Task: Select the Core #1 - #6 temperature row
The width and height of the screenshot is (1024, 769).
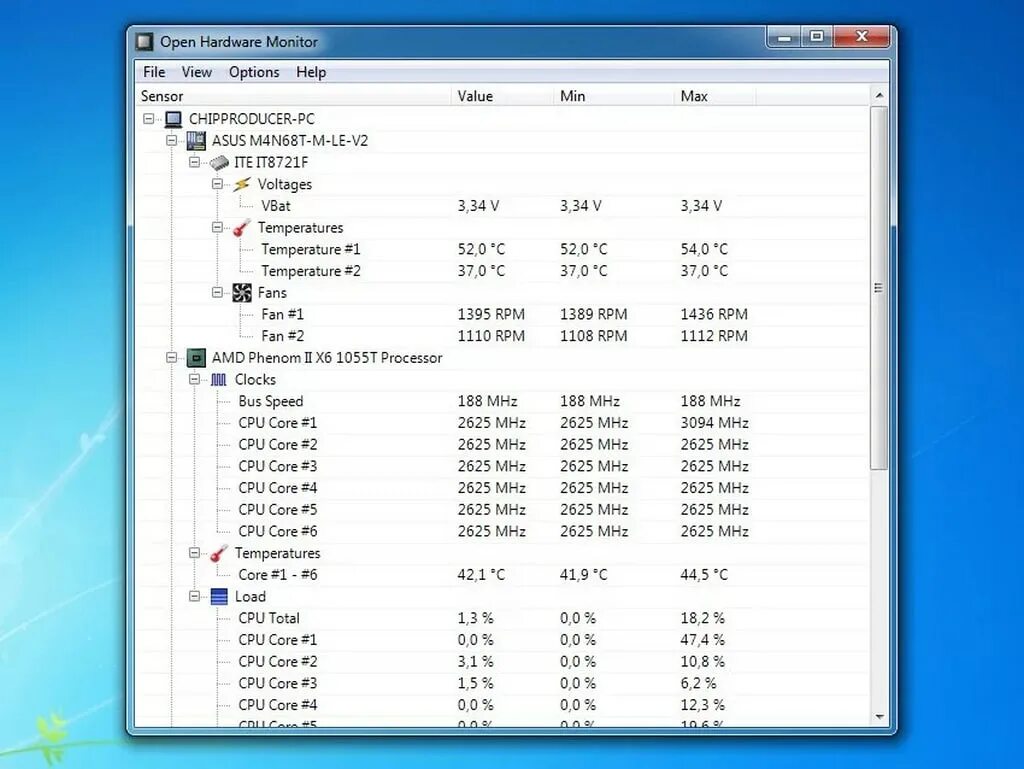Action: pos(502,575)
